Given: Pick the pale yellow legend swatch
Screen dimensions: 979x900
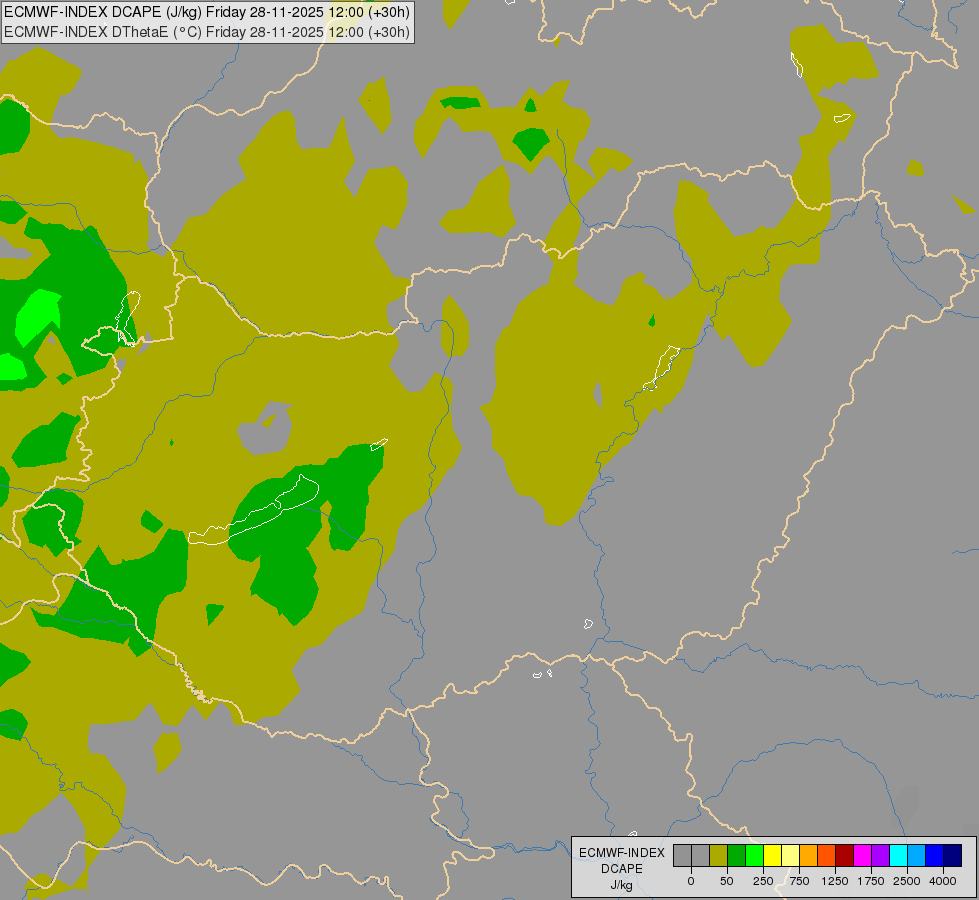Looking at the screenshot, I should click(790, 856).
